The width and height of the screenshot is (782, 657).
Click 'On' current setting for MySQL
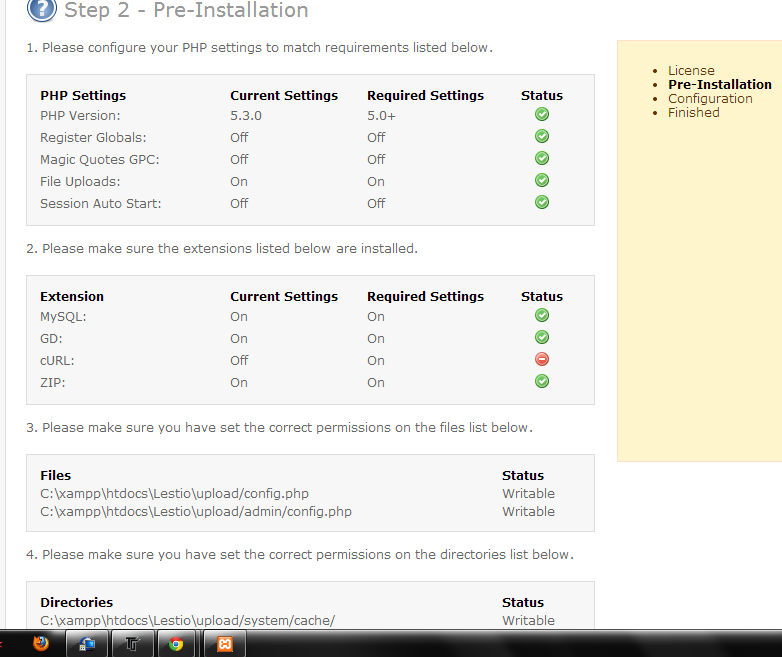point(239,316)
